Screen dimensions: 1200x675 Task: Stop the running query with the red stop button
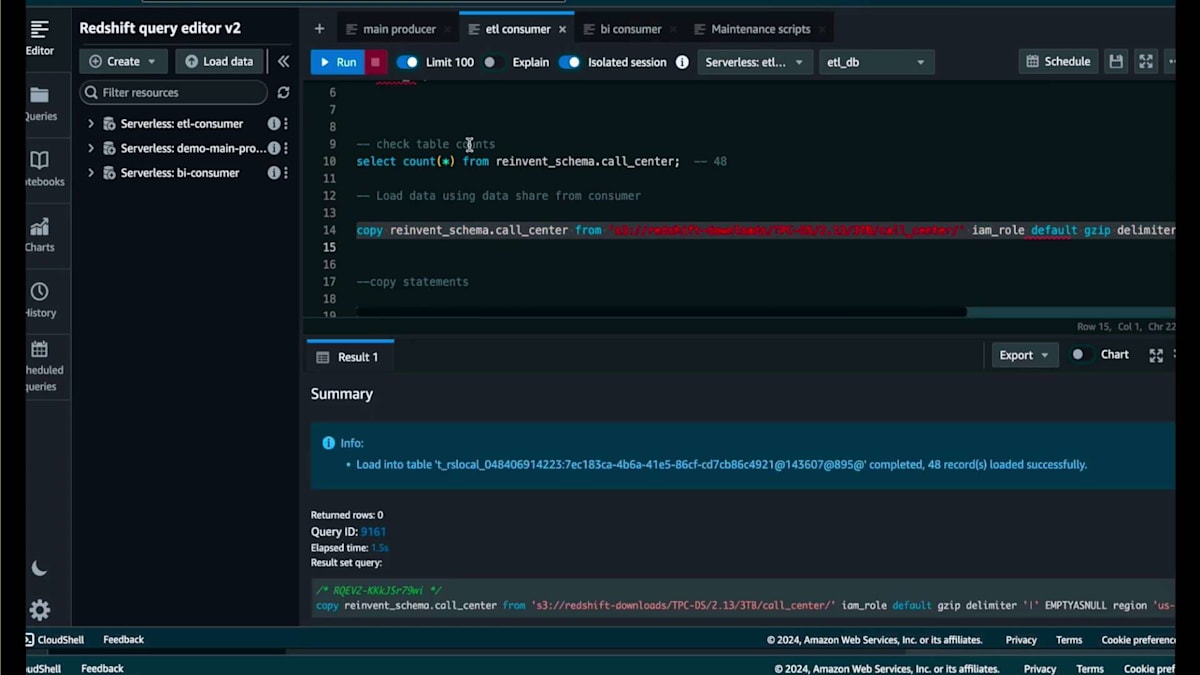pos(375,62)
